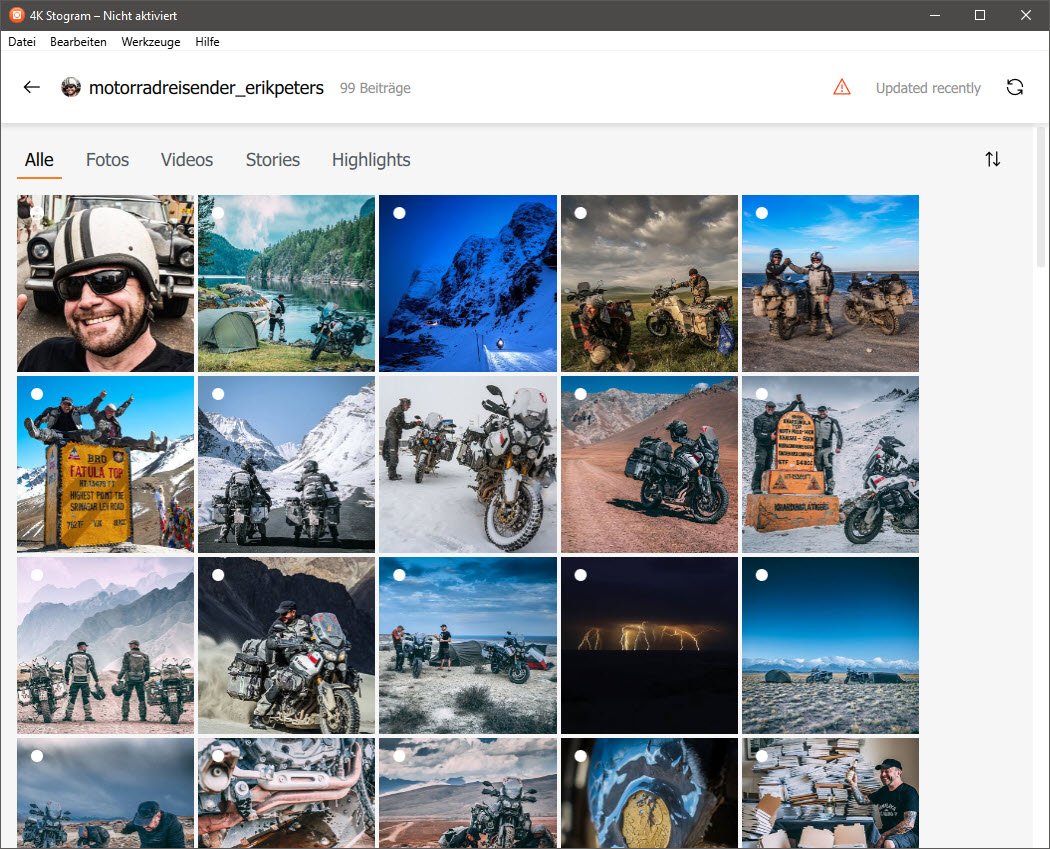Image resolution: width=1050 pixels, height=849 pixels.
Task: Click the motorradreisender_erikpeters profile avatar
Action: pos(71,87)
